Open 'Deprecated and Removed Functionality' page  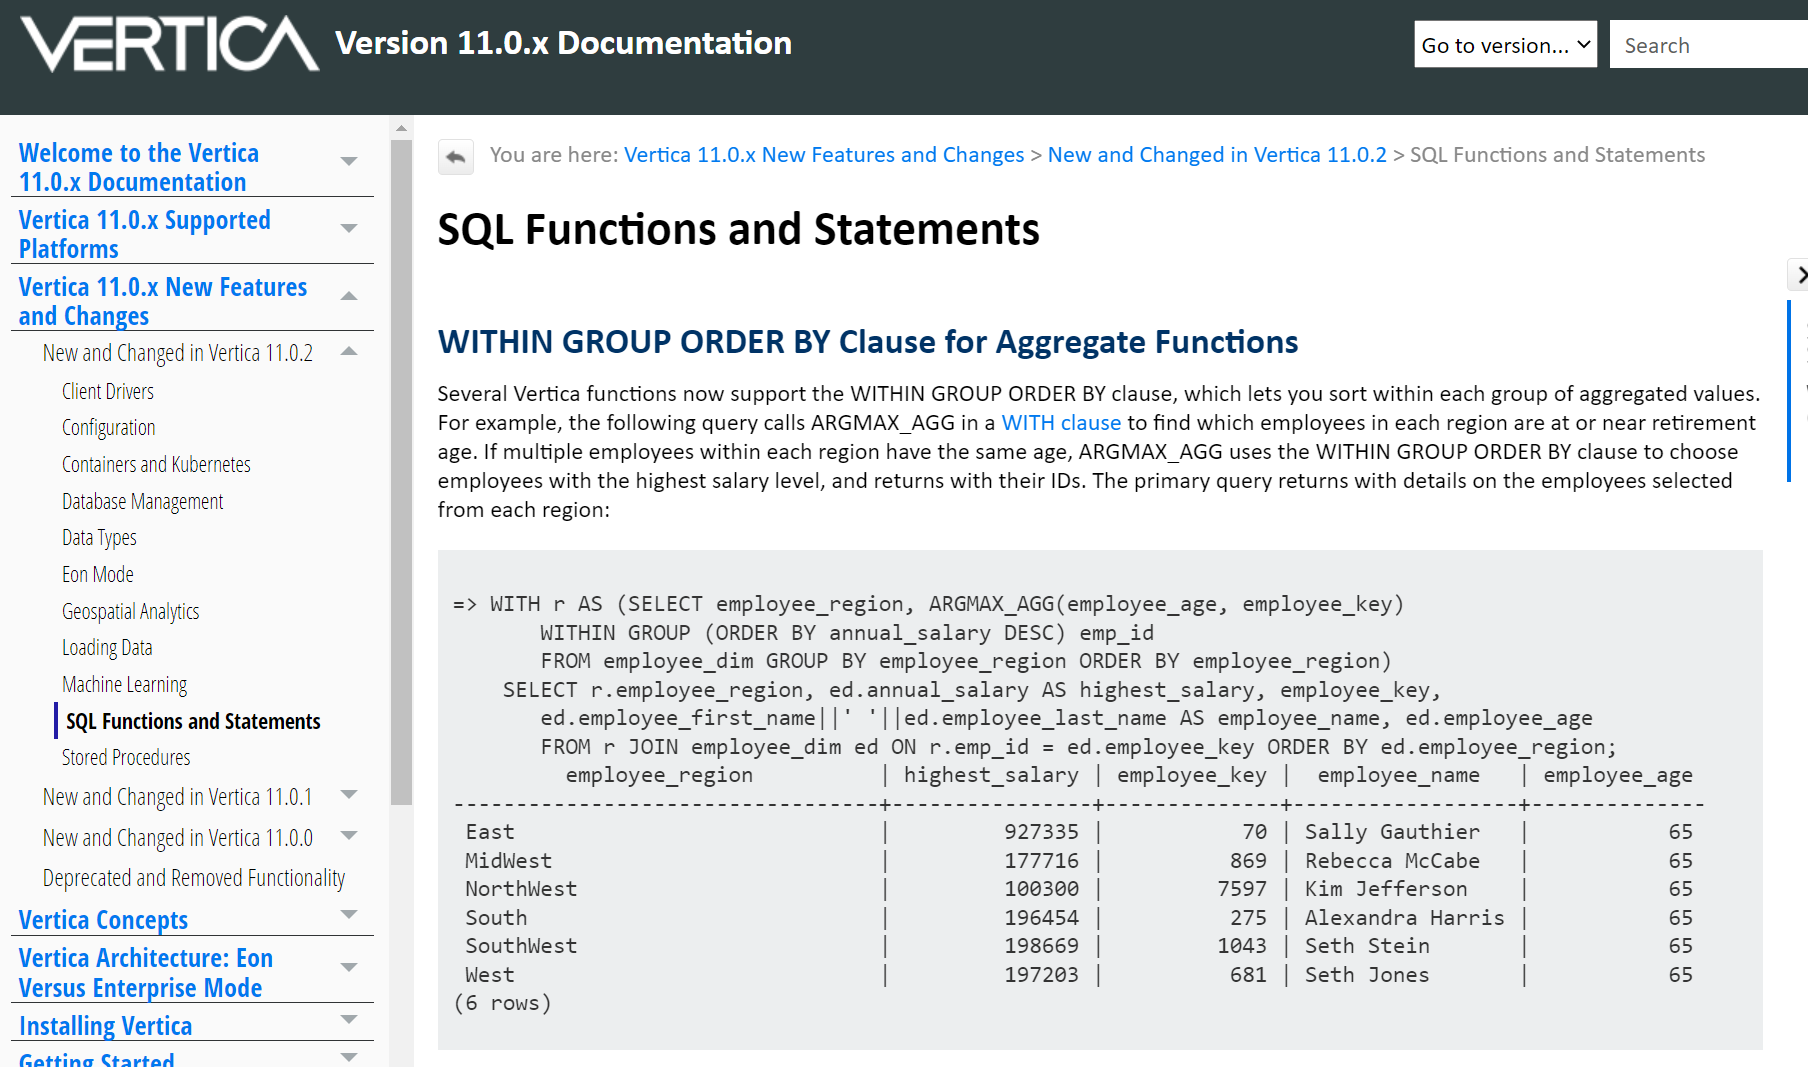point(193,877)
